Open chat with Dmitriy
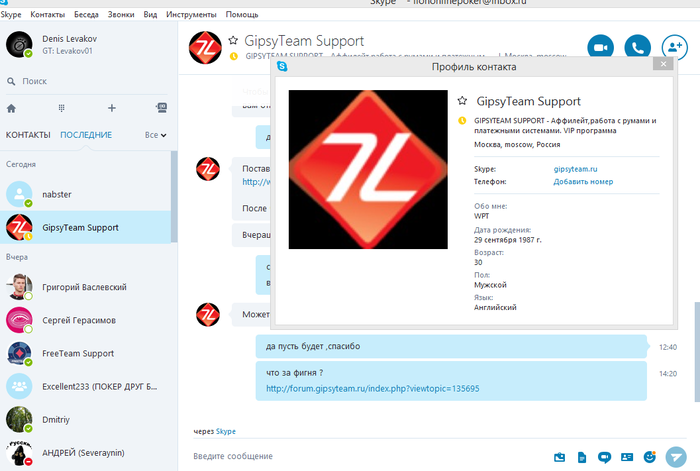This screenshot has width=700, height=471. click(85, 419)
